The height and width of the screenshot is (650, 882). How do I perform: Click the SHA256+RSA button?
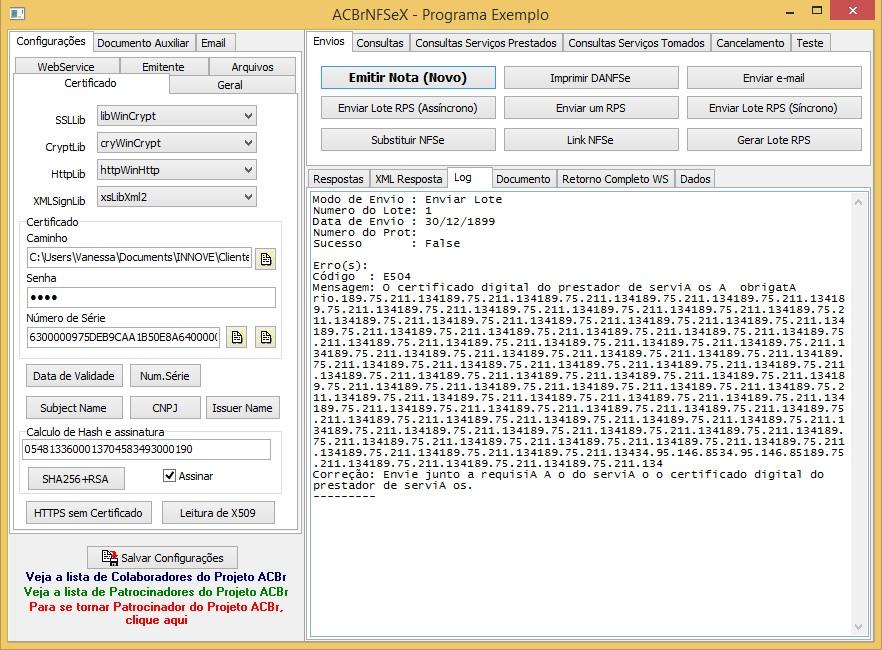coord(75,479)
